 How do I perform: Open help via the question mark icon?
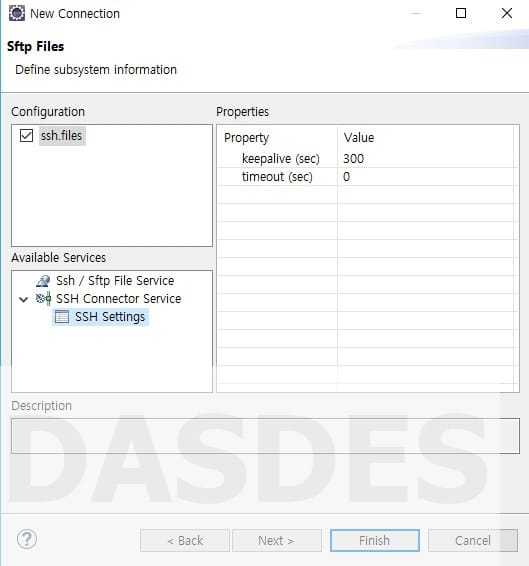[27, 539]
